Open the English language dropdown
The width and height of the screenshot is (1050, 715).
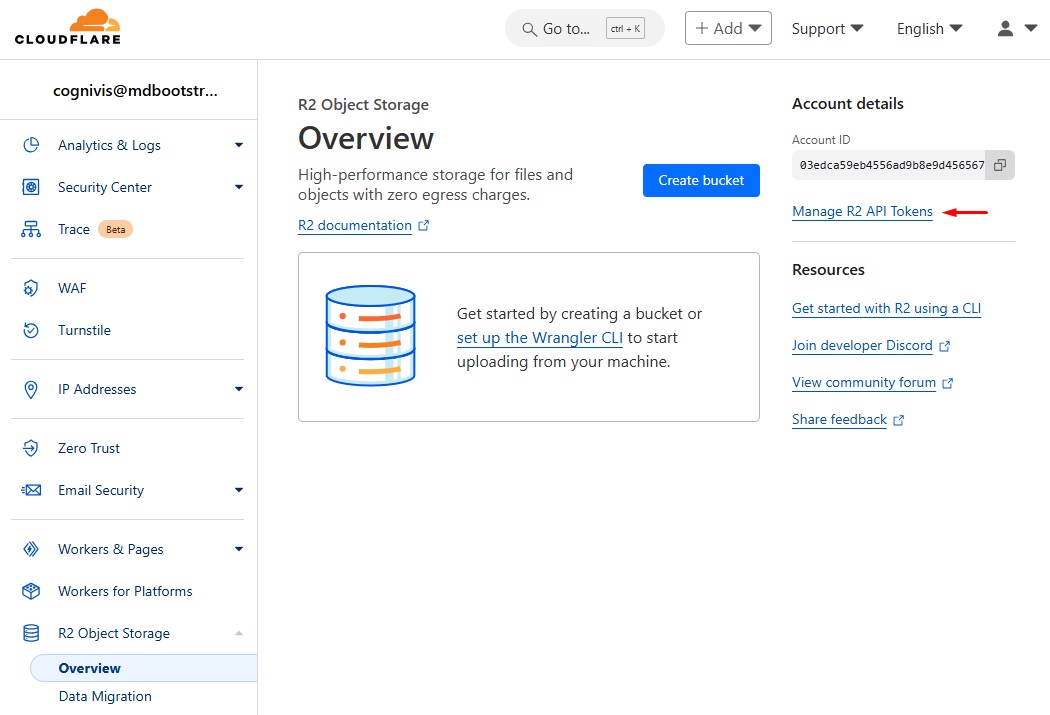[x=929, y=29]
